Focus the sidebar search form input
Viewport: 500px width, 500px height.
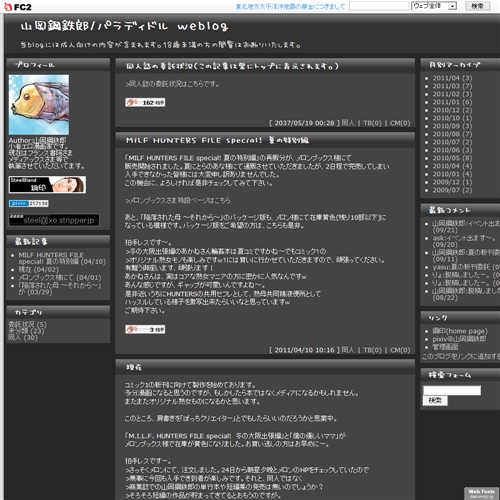[x=452, y=390]
